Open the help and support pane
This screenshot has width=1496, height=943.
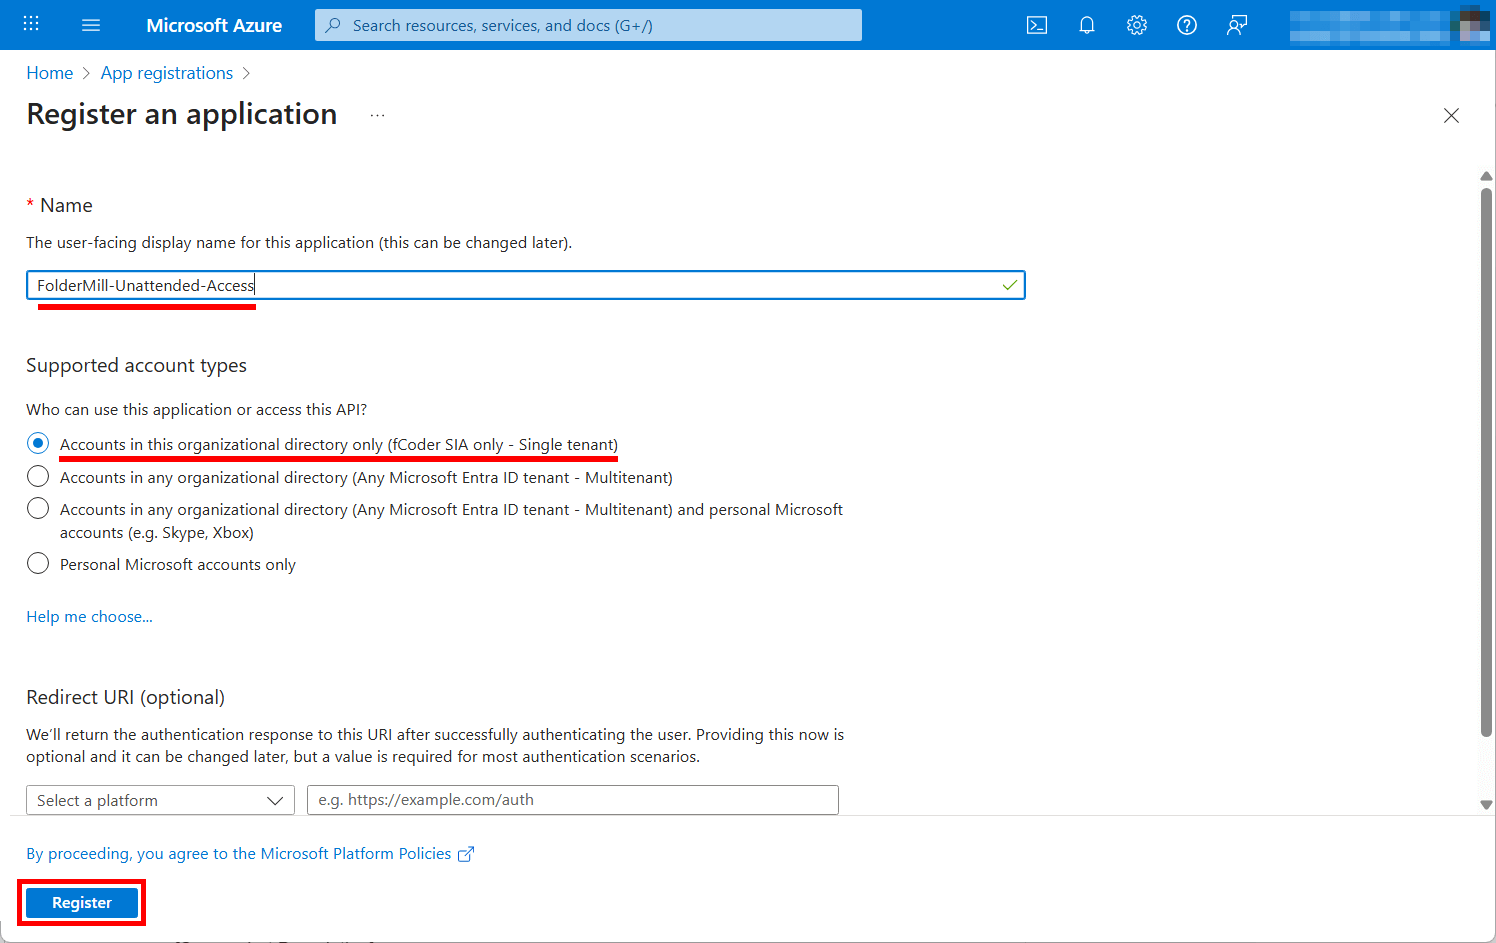pos(1187,25)
